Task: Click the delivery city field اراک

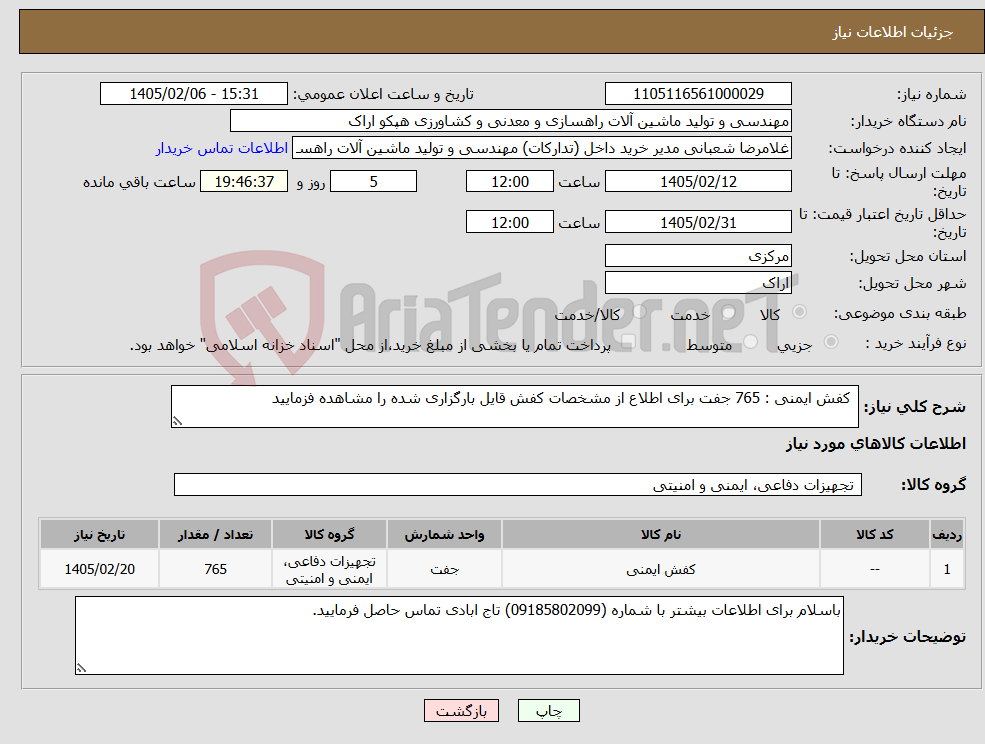Action: point(698,283)
